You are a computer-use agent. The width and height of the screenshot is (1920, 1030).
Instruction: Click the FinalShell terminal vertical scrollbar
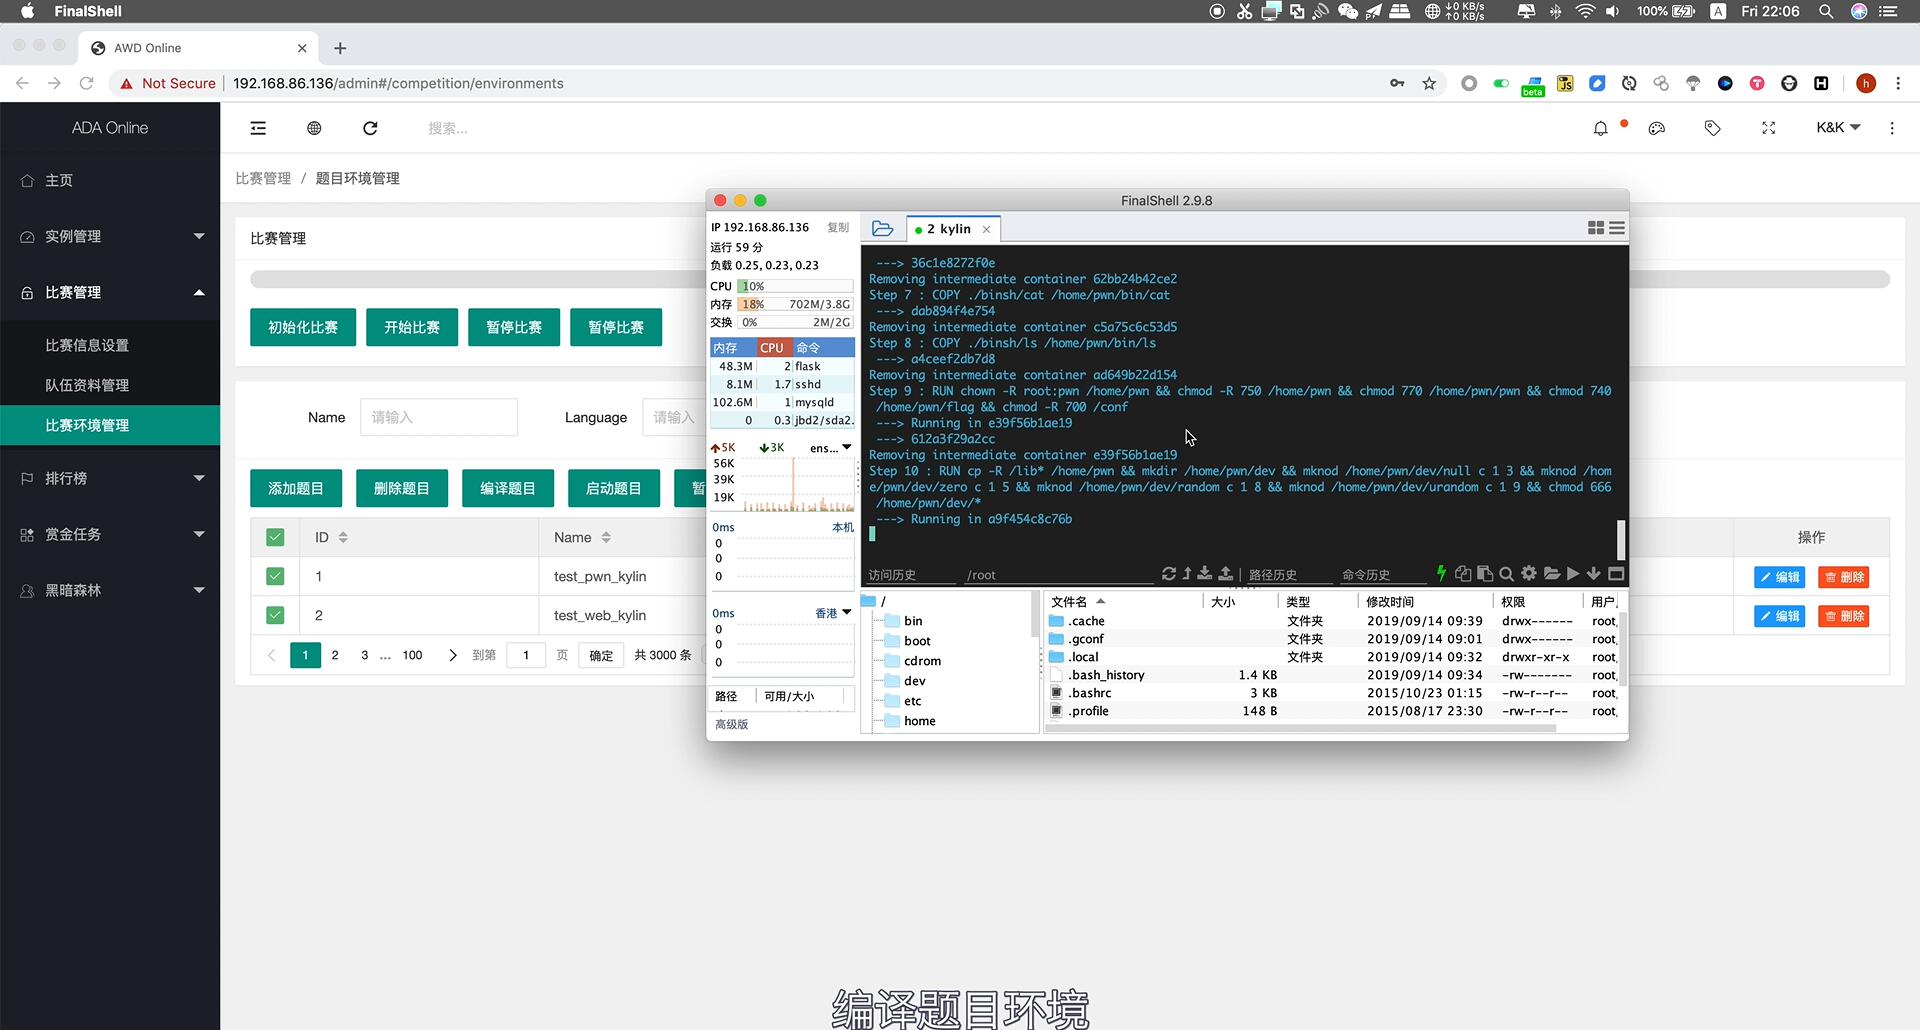1621,540
